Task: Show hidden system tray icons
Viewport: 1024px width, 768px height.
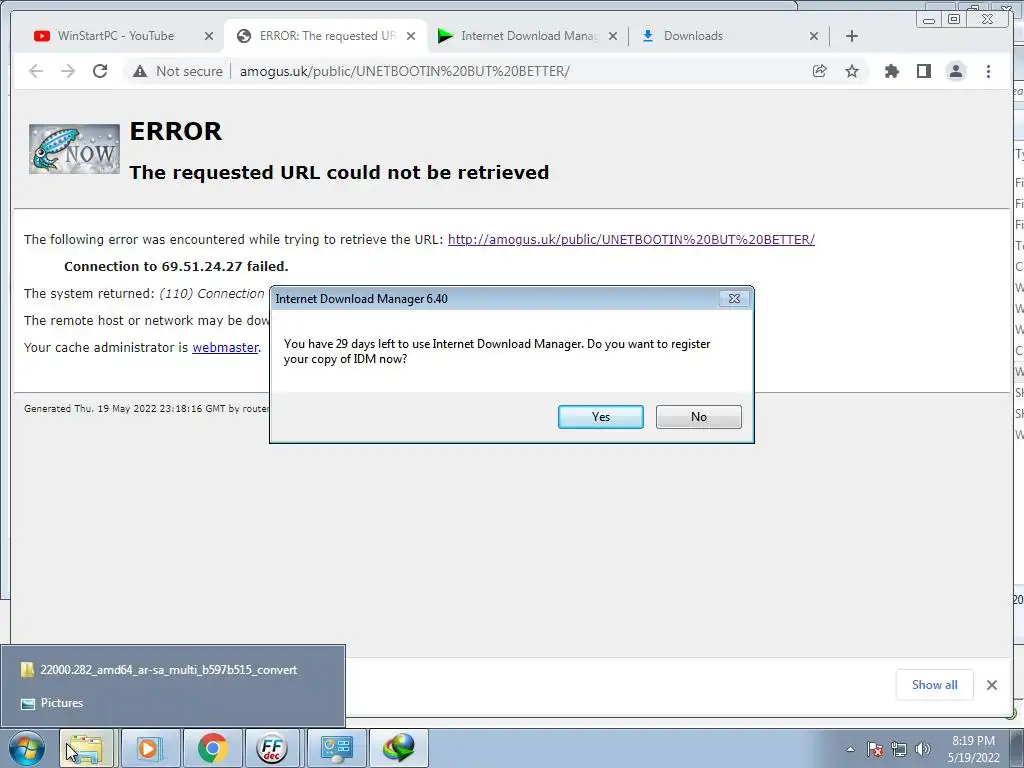Action: tap(850, 749)
